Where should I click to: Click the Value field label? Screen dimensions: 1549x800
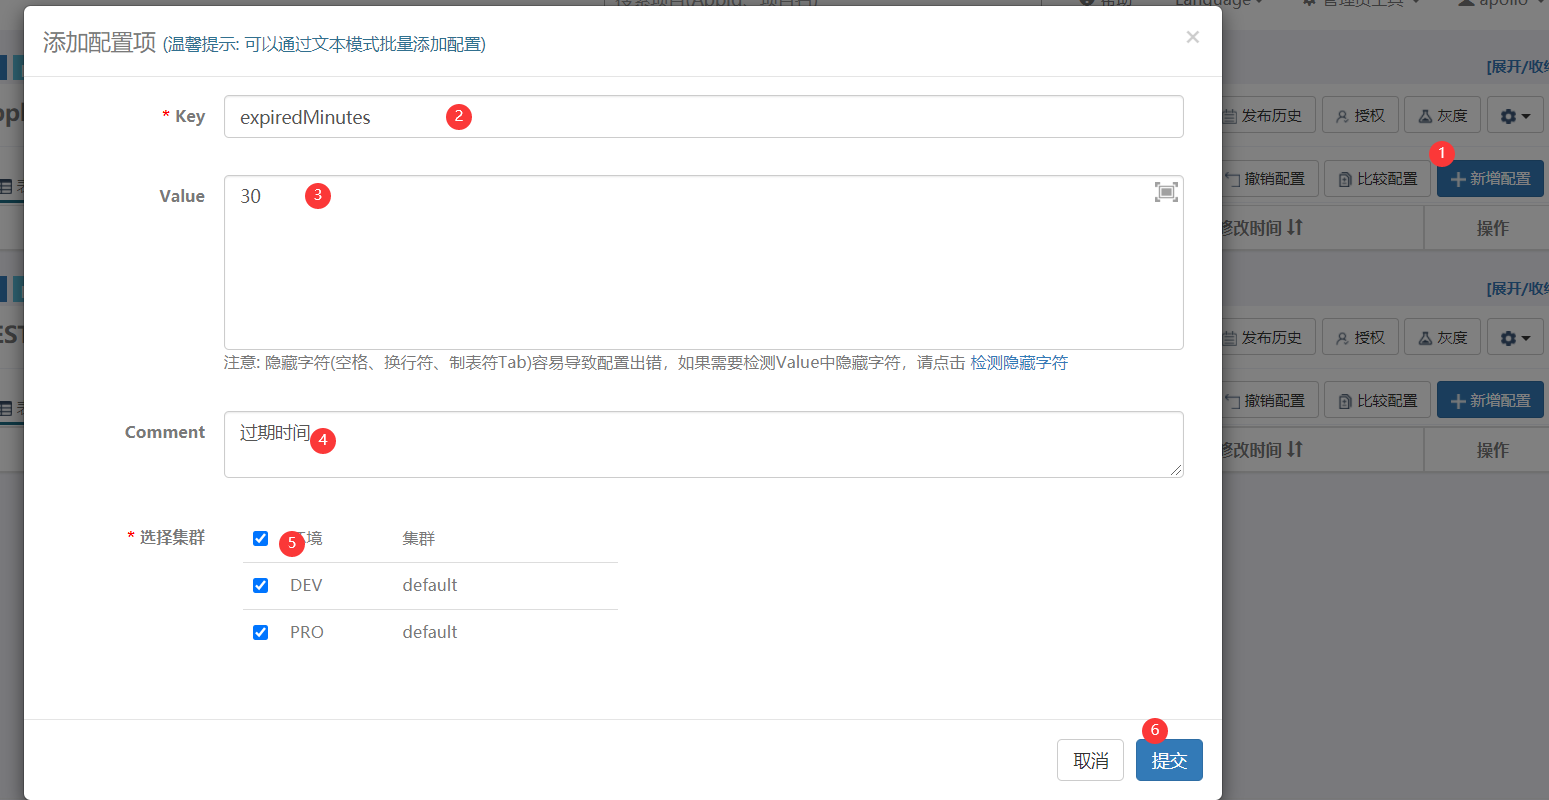(182, 196)
